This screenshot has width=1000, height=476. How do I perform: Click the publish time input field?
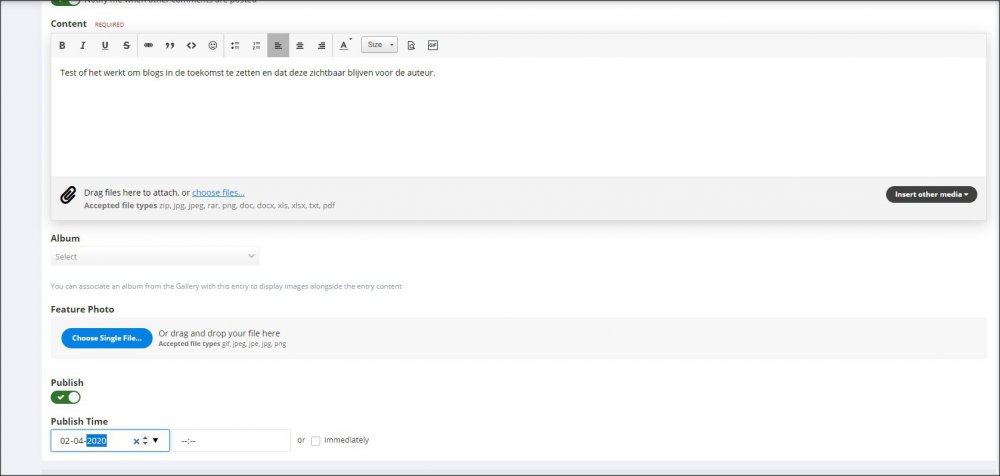click(x=230, y=440)
